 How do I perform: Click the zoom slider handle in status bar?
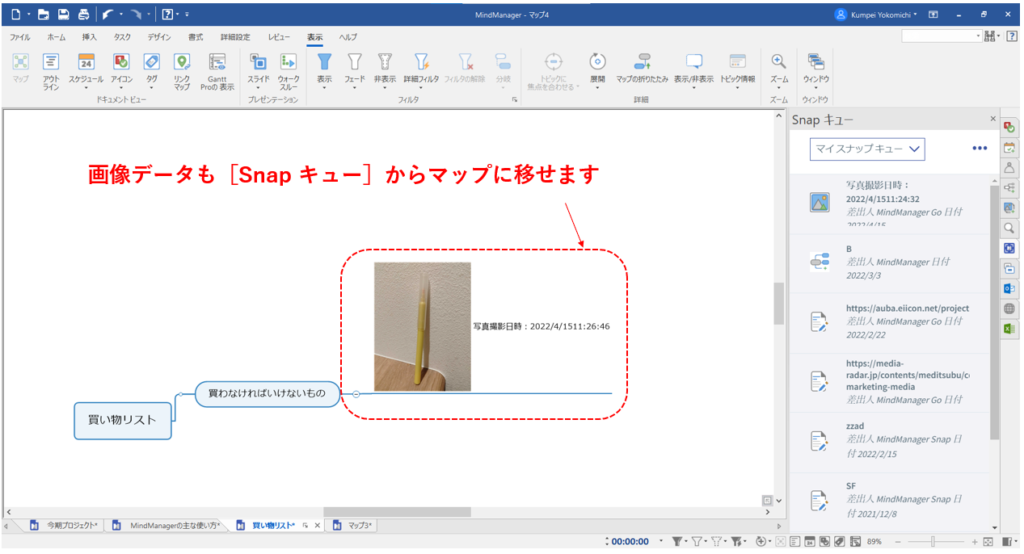(x=933, y=542)
